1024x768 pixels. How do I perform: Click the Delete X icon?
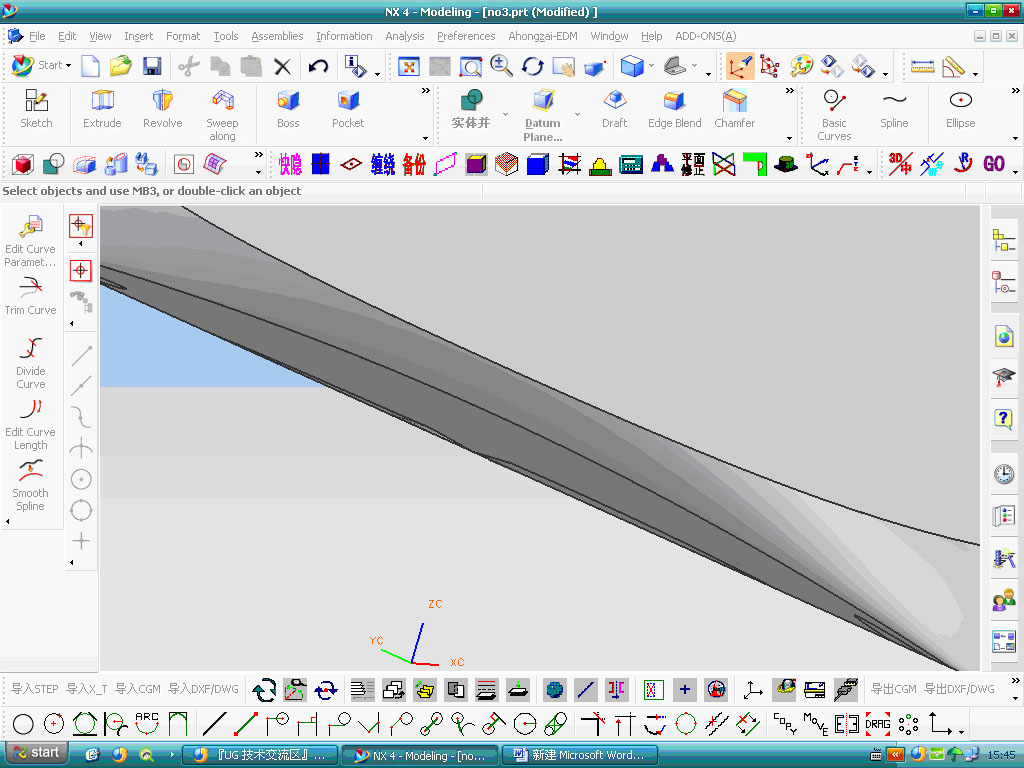282,66
